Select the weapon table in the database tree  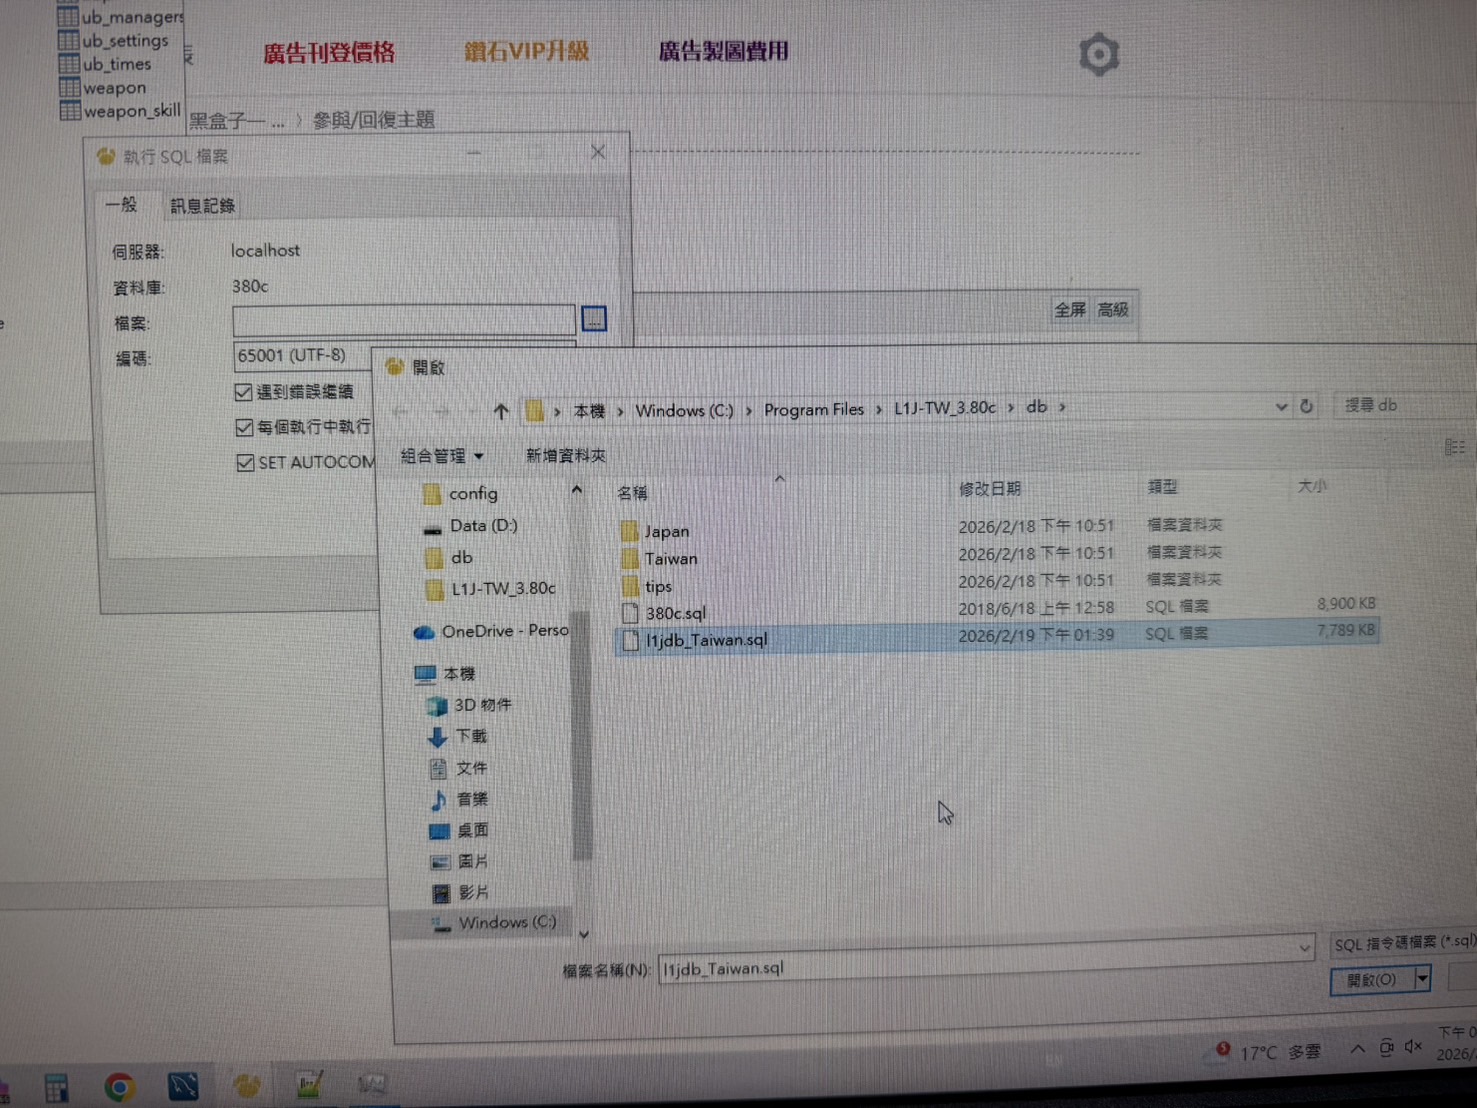tap(103, 88)
